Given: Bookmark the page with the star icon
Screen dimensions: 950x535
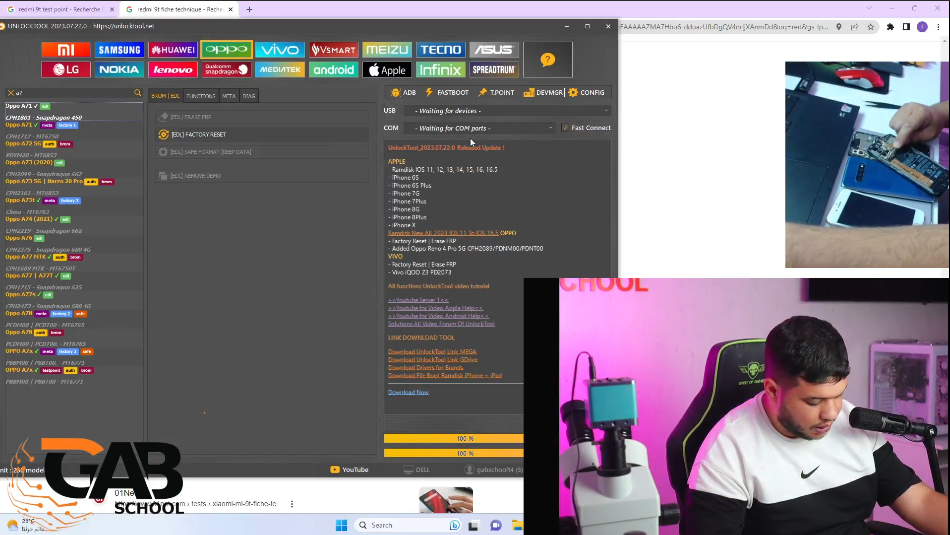Looking at the screenshot, I should coord(871,27).
